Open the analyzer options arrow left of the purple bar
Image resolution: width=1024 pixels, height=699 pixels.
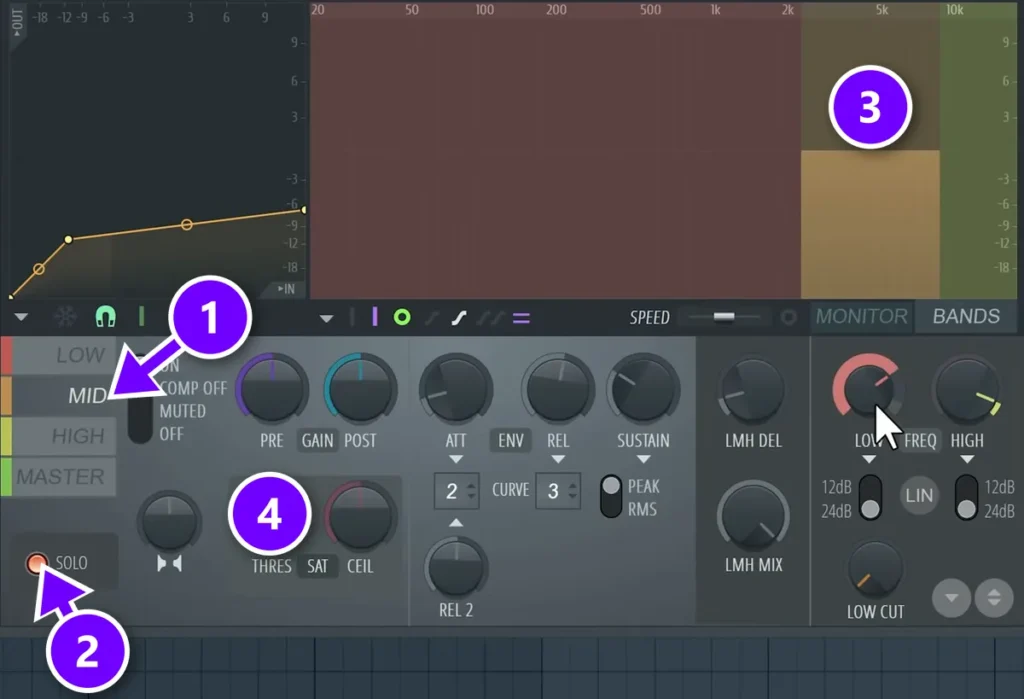coord(327,319)
